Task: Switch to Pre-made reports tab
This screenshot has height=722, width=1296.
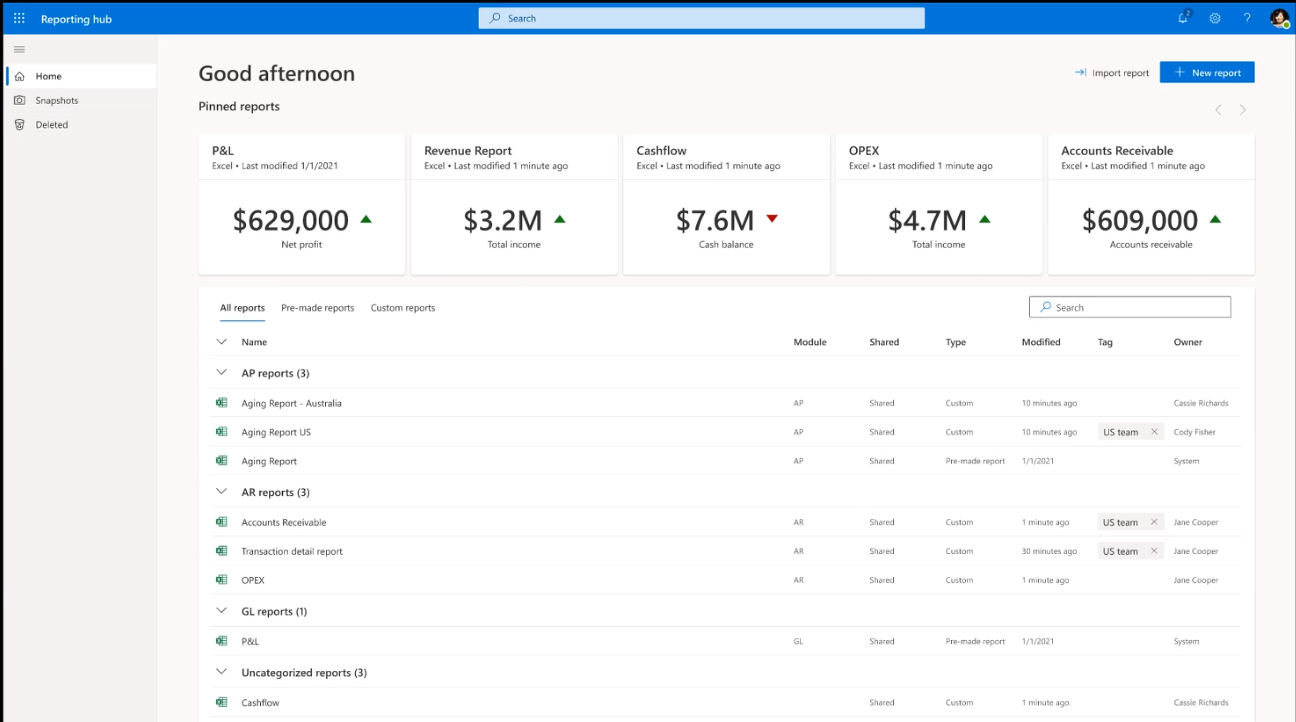Action: tap(318, 308)
